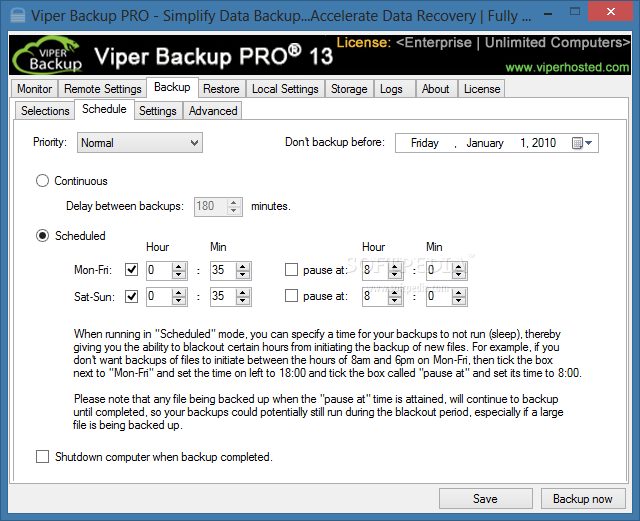Decrease Sat-Sun start minutes
Image resolution: width=640 pixels, height=521 pixels.
click(x=242, y=301)
